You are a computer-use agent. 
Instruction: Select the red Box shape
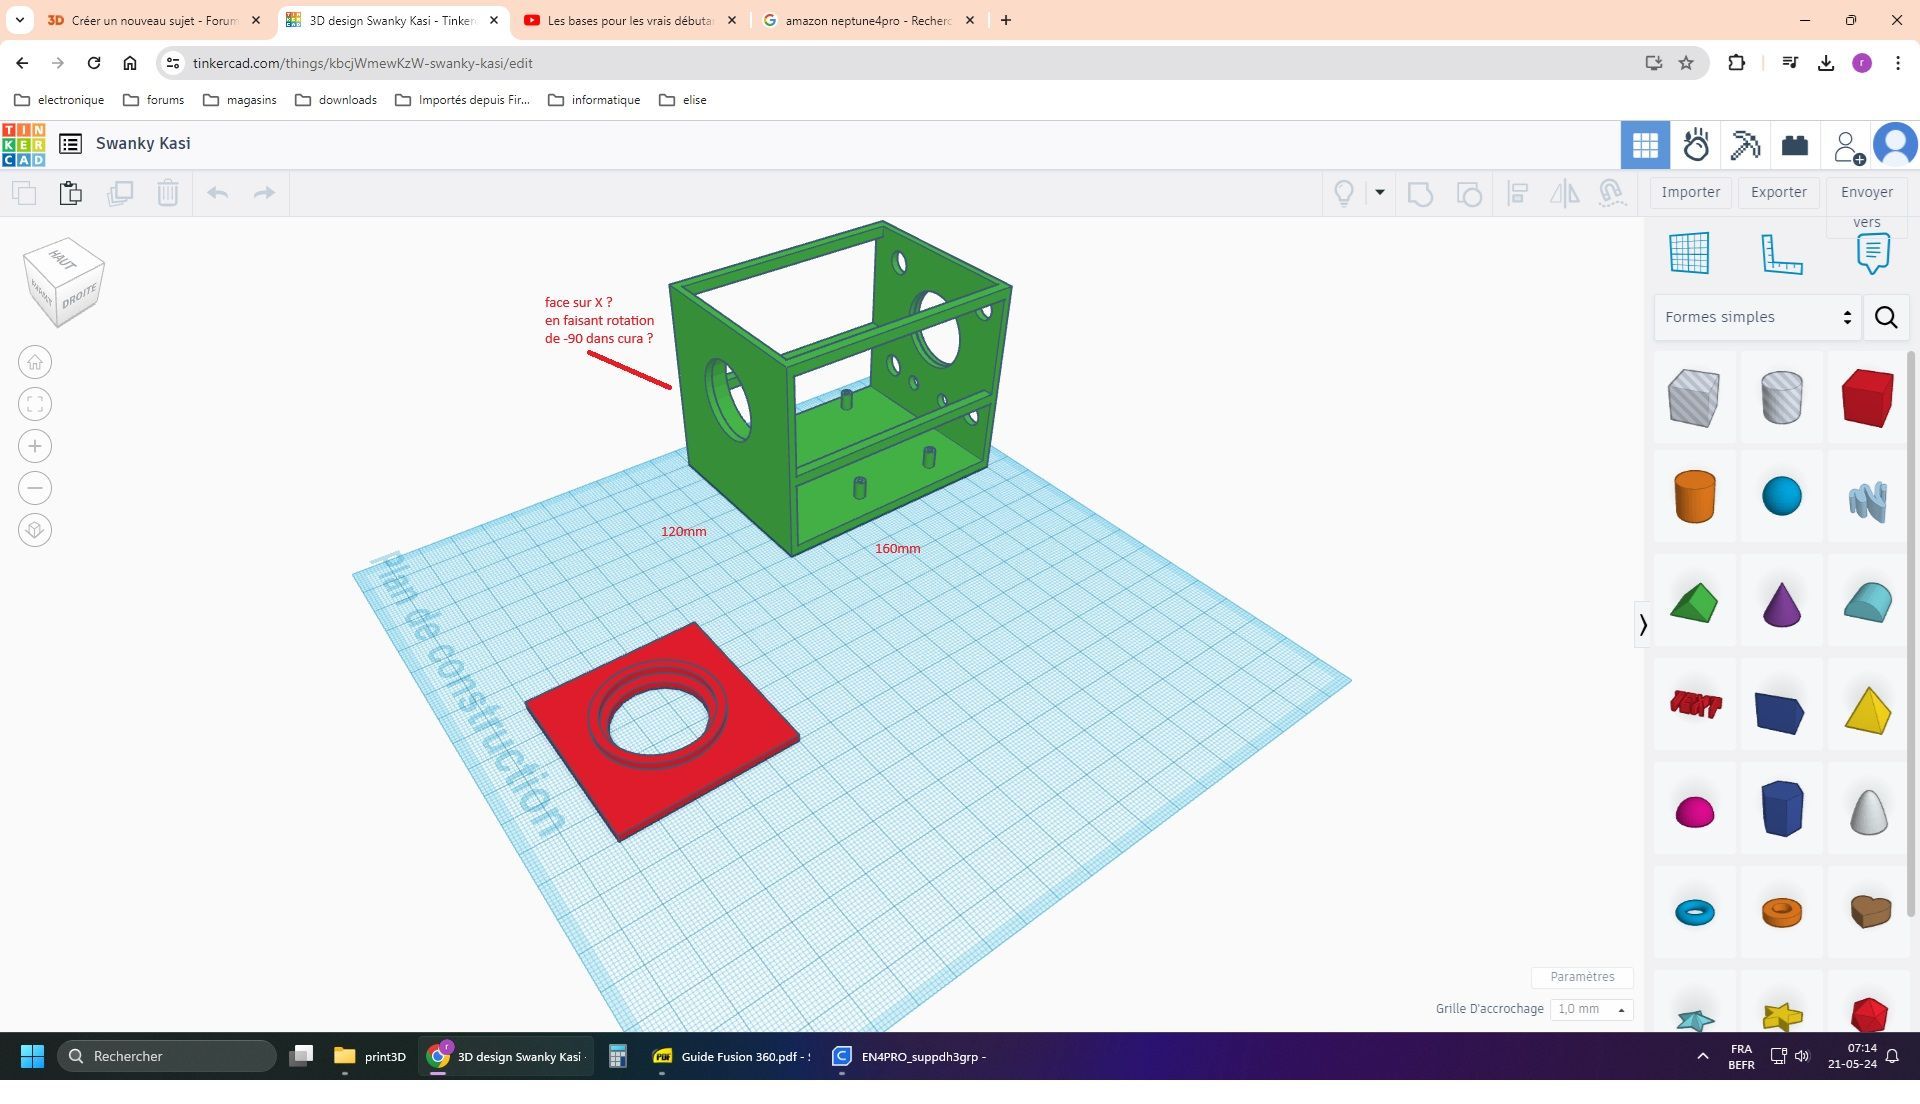tap(1867, 398)
